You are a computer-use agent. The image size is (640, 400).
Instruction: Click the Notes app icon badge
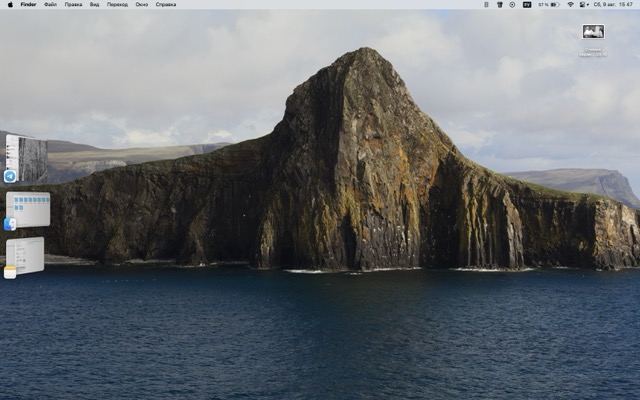pyautogui.click(x=10, y=272)
